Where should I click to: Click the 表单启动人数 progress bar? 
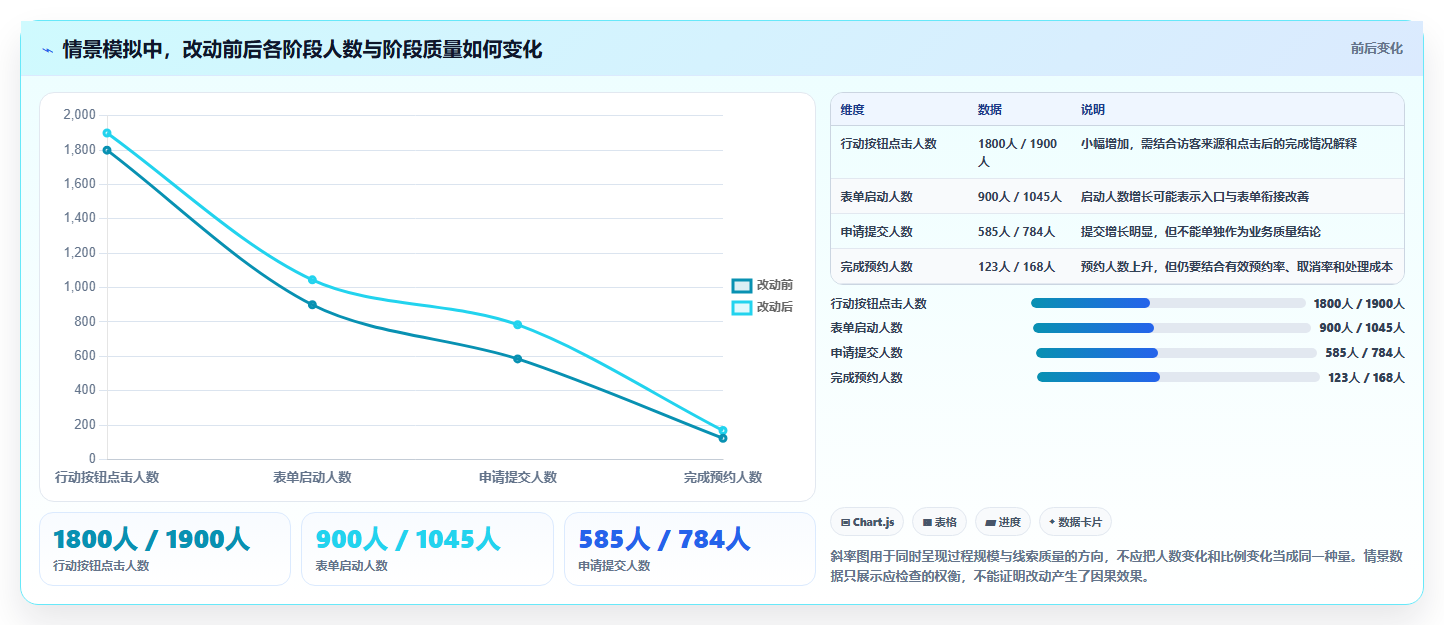(x=1171, y=328)
